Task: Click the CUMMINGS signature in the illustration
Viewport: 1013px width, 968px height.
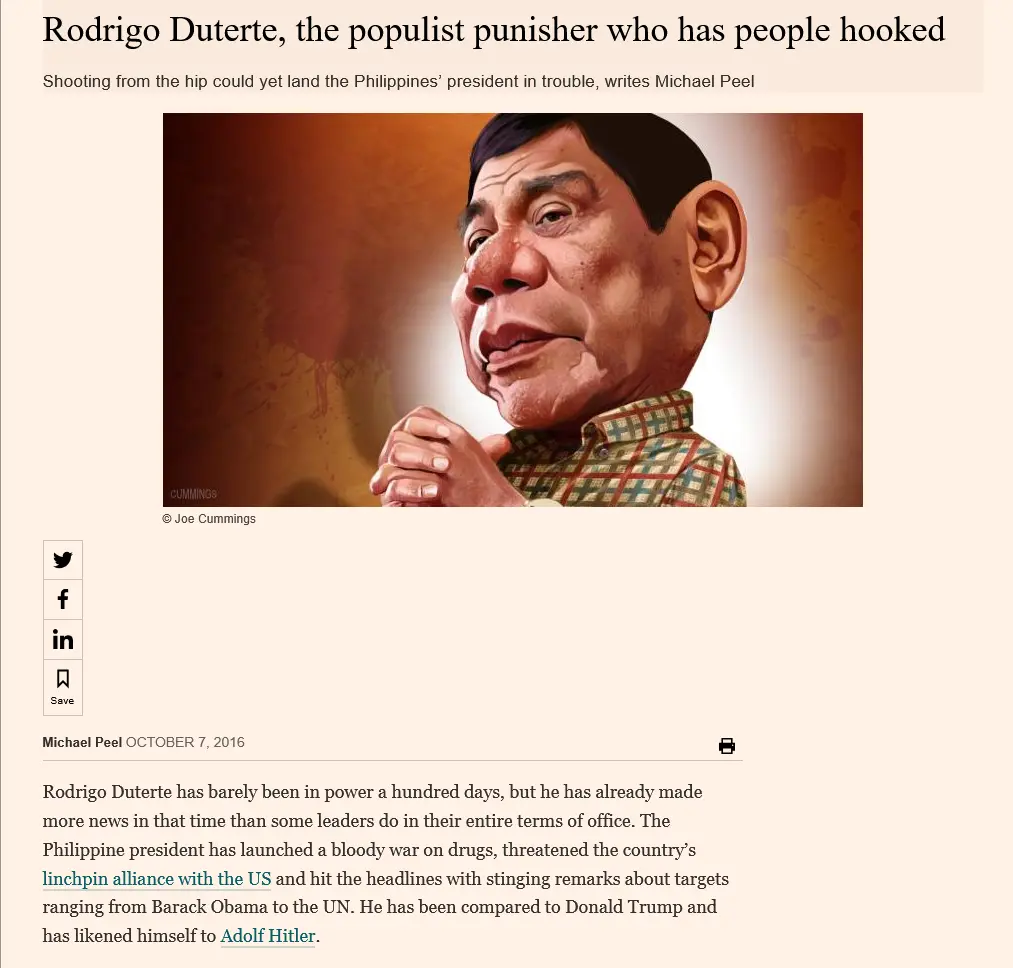Action: pos(193,494)
